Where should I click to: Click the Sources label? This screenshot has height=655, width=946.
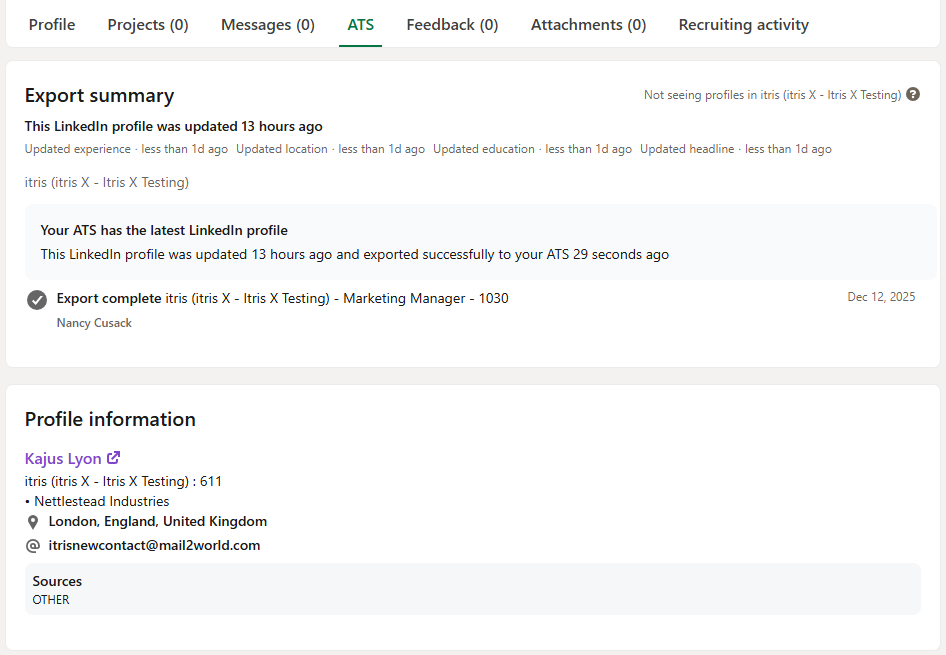pyautogui.click(x=57, y=581)
